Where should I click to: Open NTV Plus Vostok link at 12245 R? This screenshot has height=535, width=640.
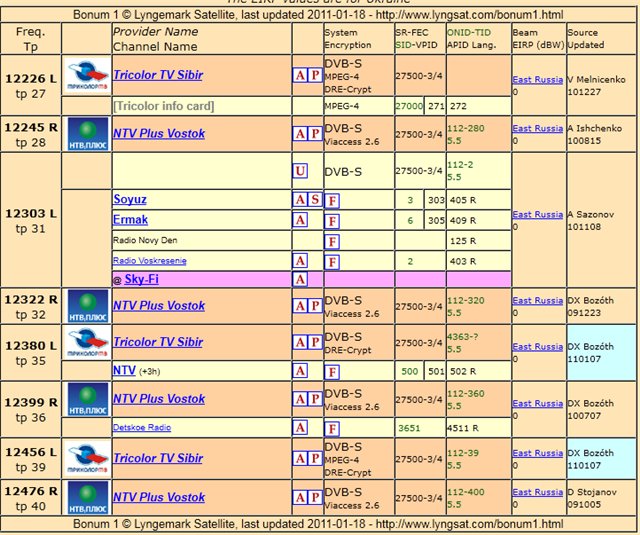pyautogui.click(x=159, y=133)
